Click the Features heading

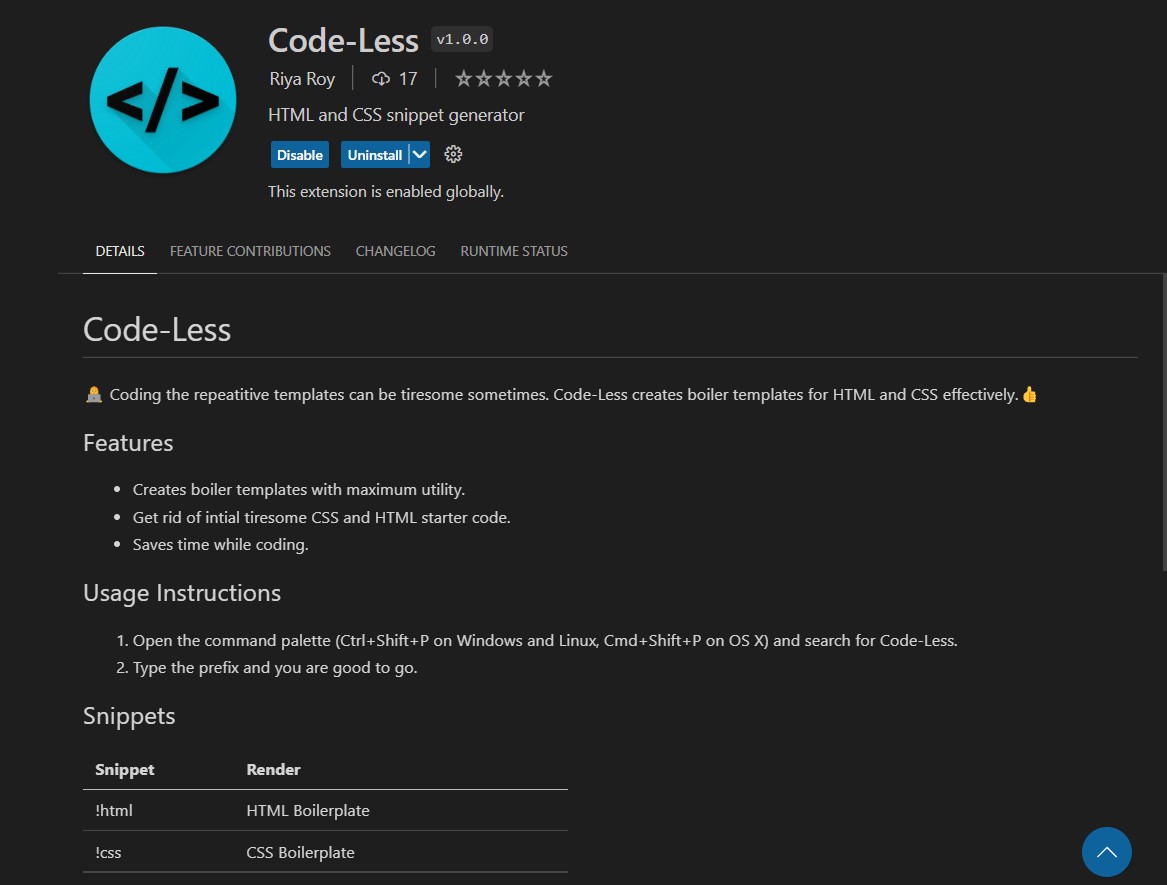[x=128, y=443]
